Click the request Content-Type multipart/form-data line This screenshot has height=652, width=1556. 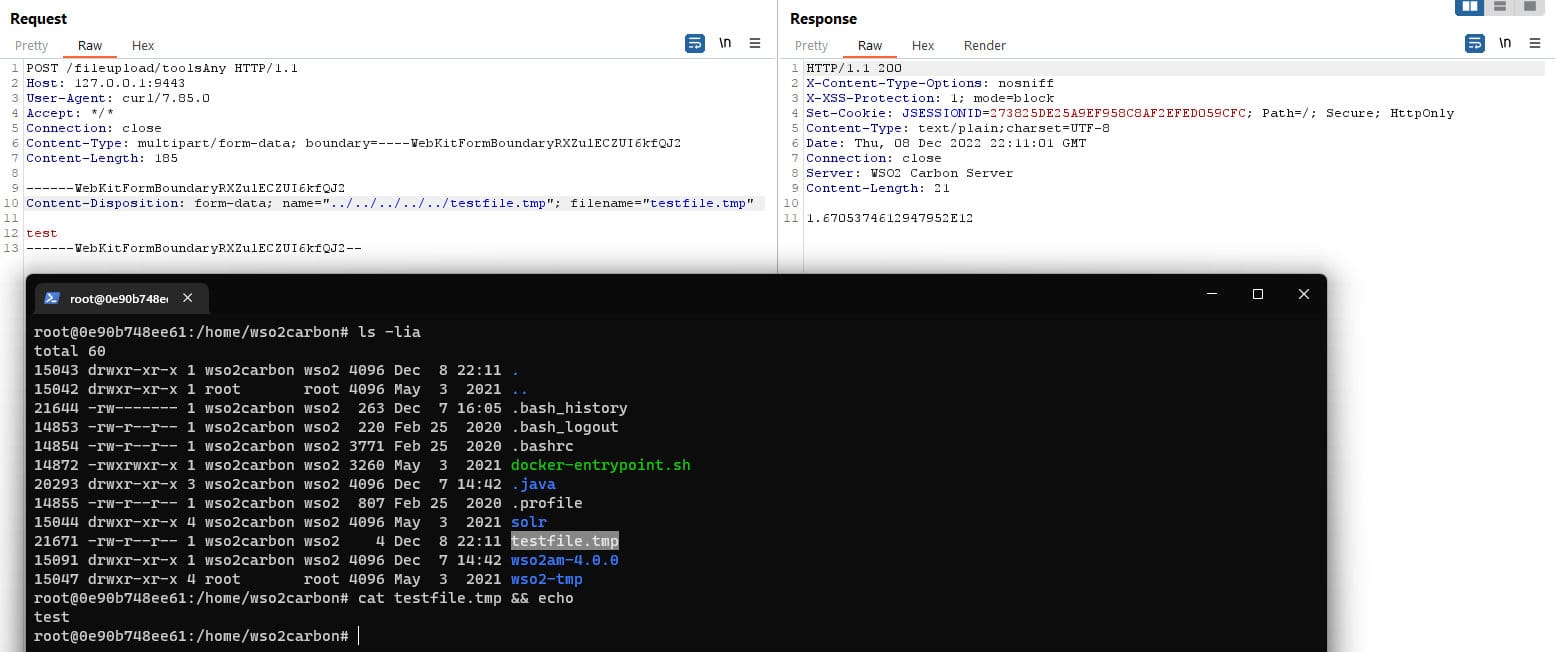click(x=354, y=143)
